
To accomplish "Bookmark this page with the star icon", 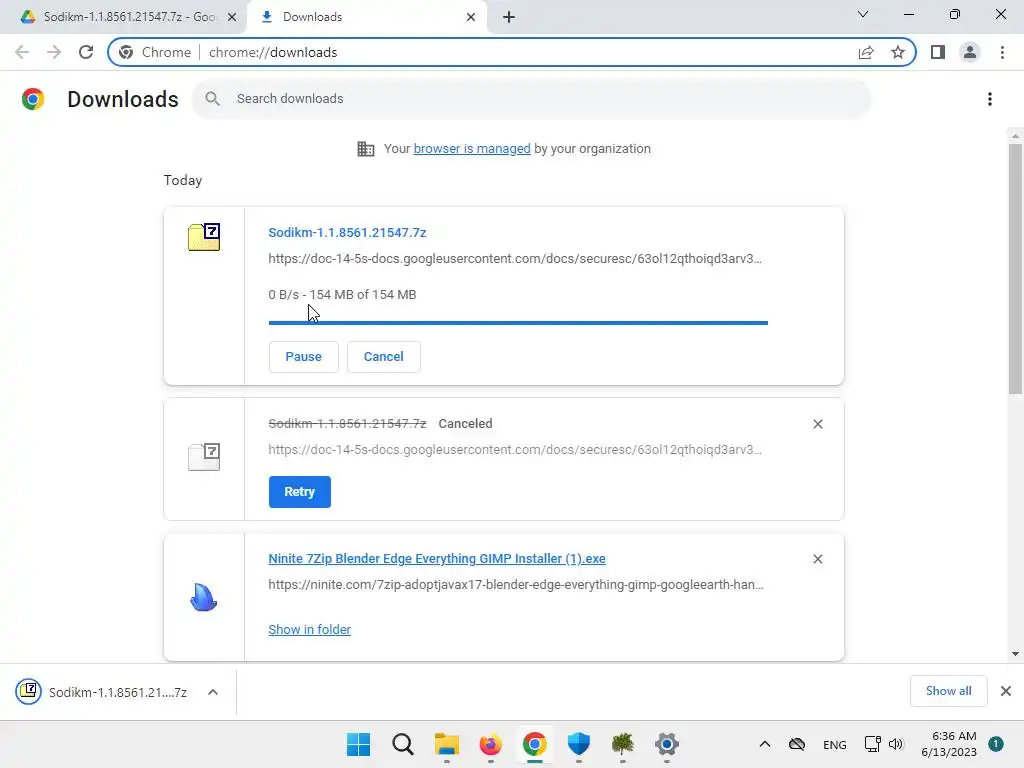I will pos(898,52).
